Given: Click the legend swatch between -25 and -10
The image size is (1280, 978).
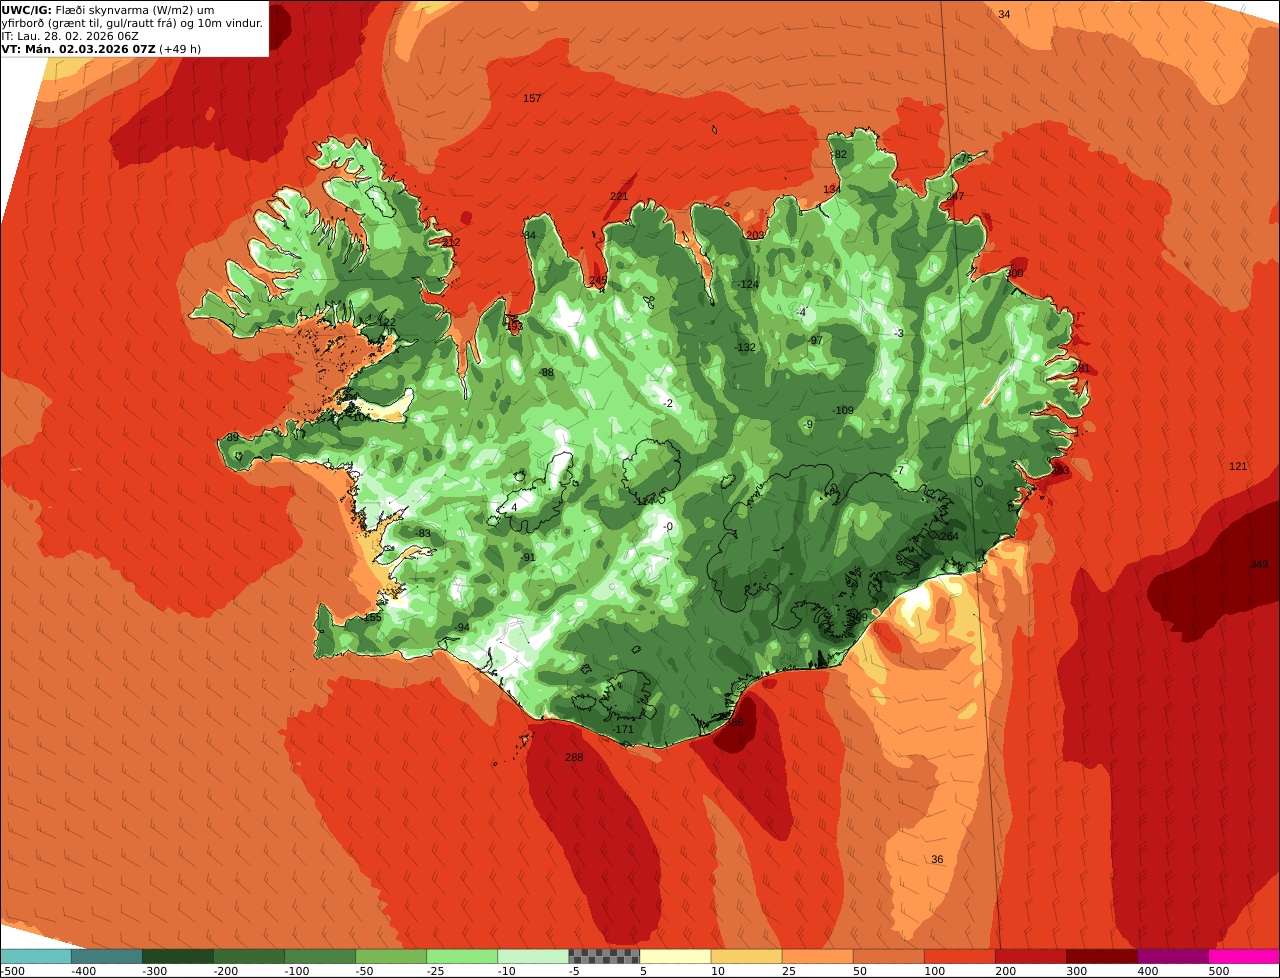Looking at the screenshot, I should (x=462, y=956).
